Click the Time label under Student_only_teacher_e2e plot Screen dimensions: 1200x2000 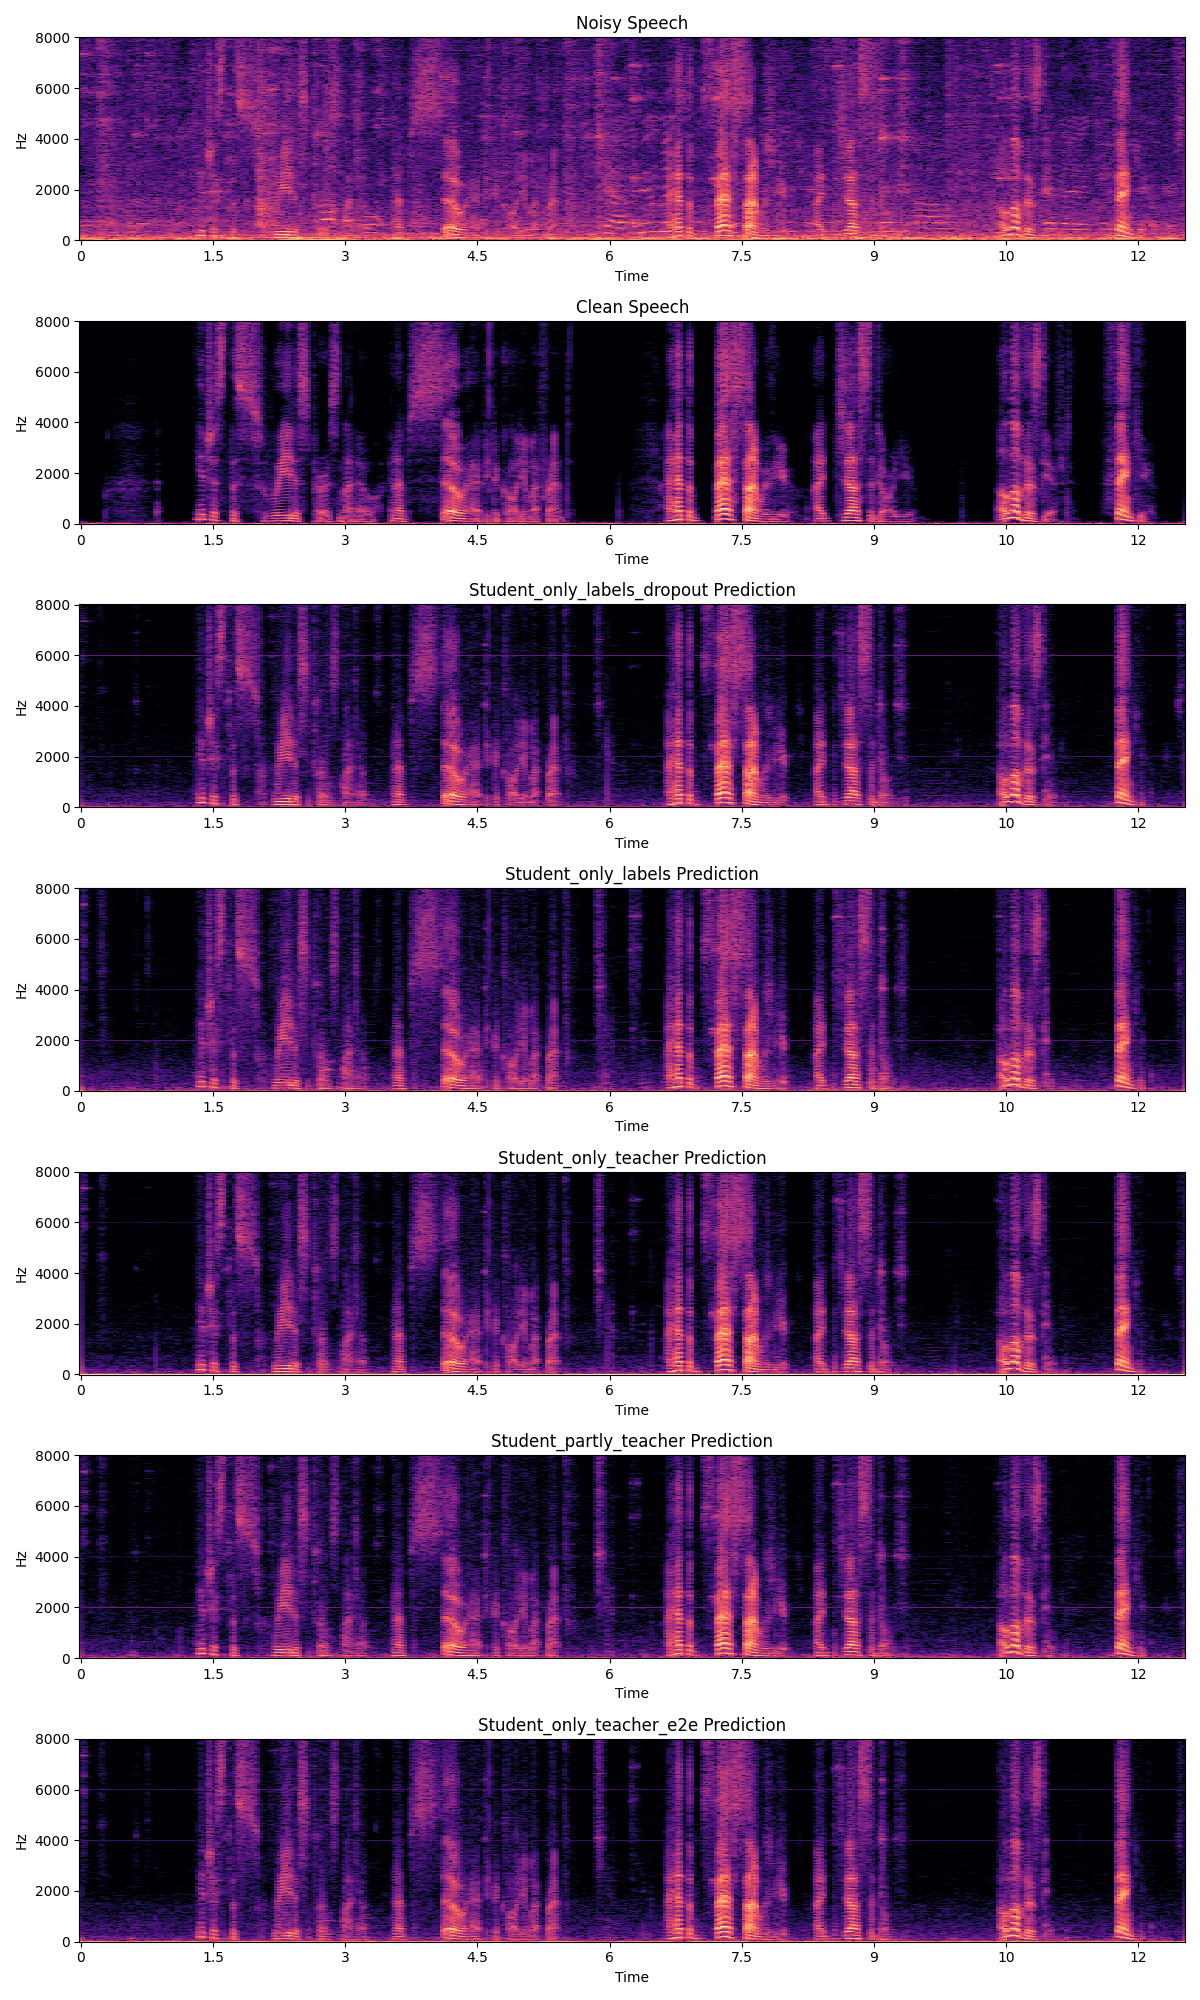click(631, 1977)
